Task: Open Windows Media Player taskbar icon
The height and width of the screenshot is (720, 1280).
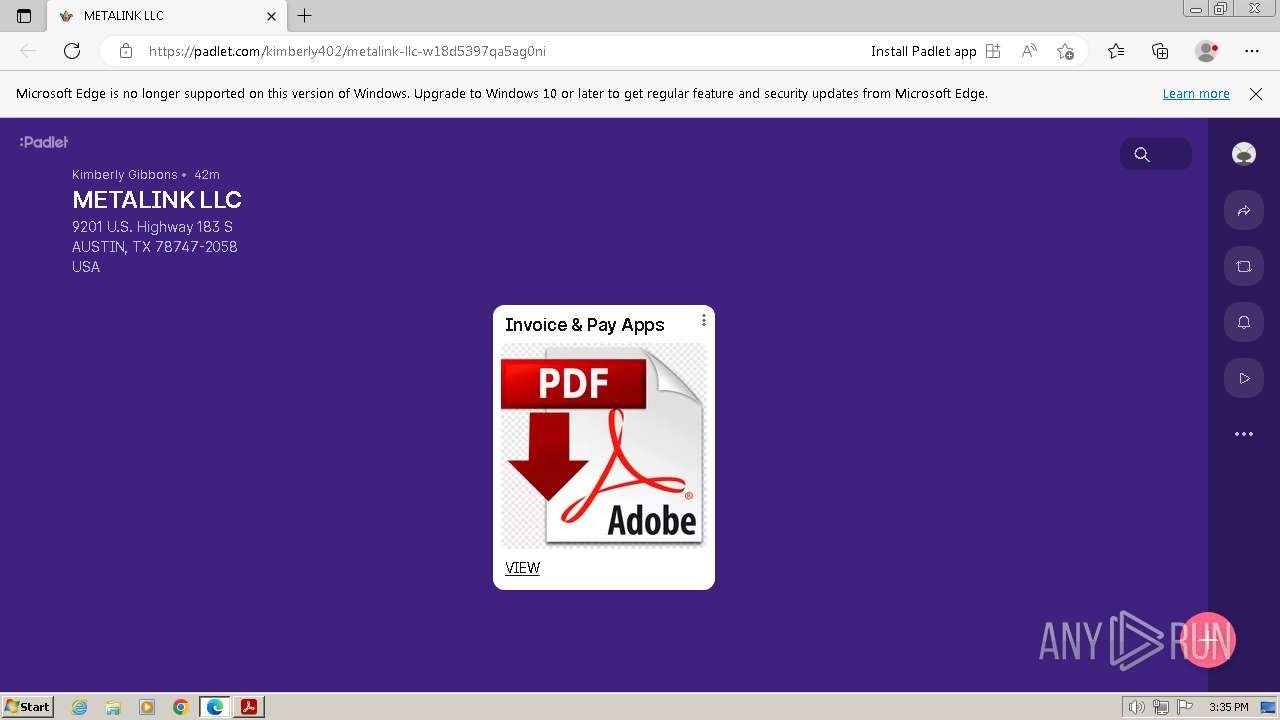Action: [x=147, y=707]
